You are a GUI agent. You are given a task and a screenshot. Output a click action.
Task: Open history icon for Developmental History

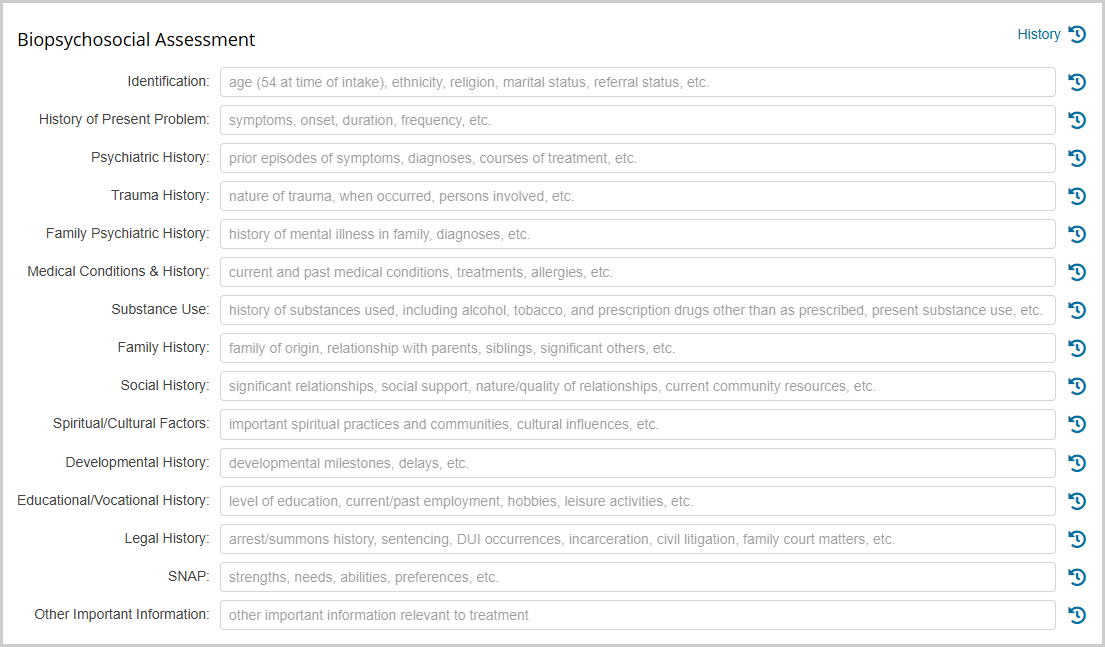pos(1077,464)
